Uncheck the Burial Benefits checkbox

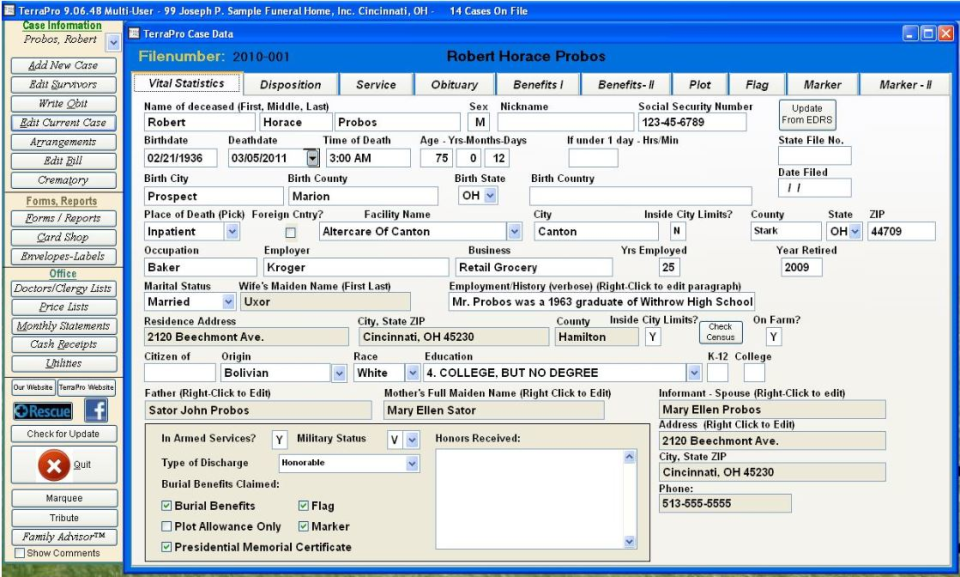coord(166,506)
